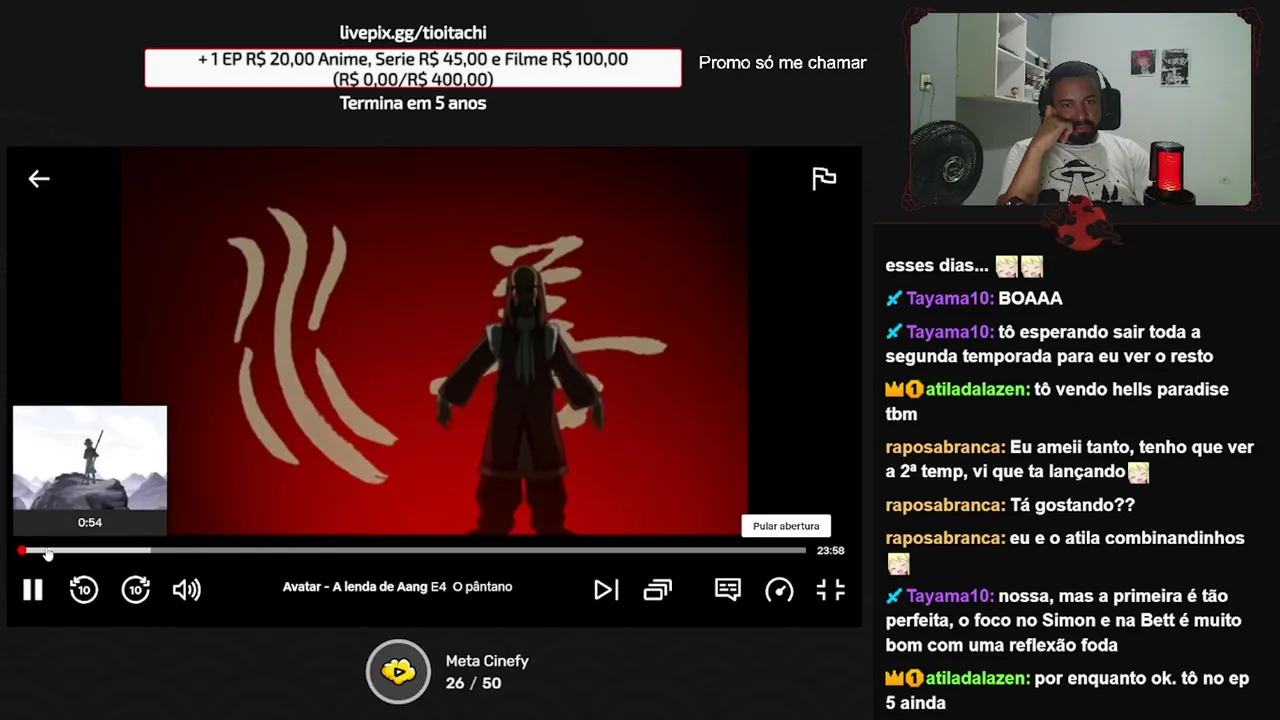Image resolution: width=1280 pixels, height=720 pixels.
Task: Click the crown badge next to atiladalazen ep 5 message
Action: click(894, 678)
